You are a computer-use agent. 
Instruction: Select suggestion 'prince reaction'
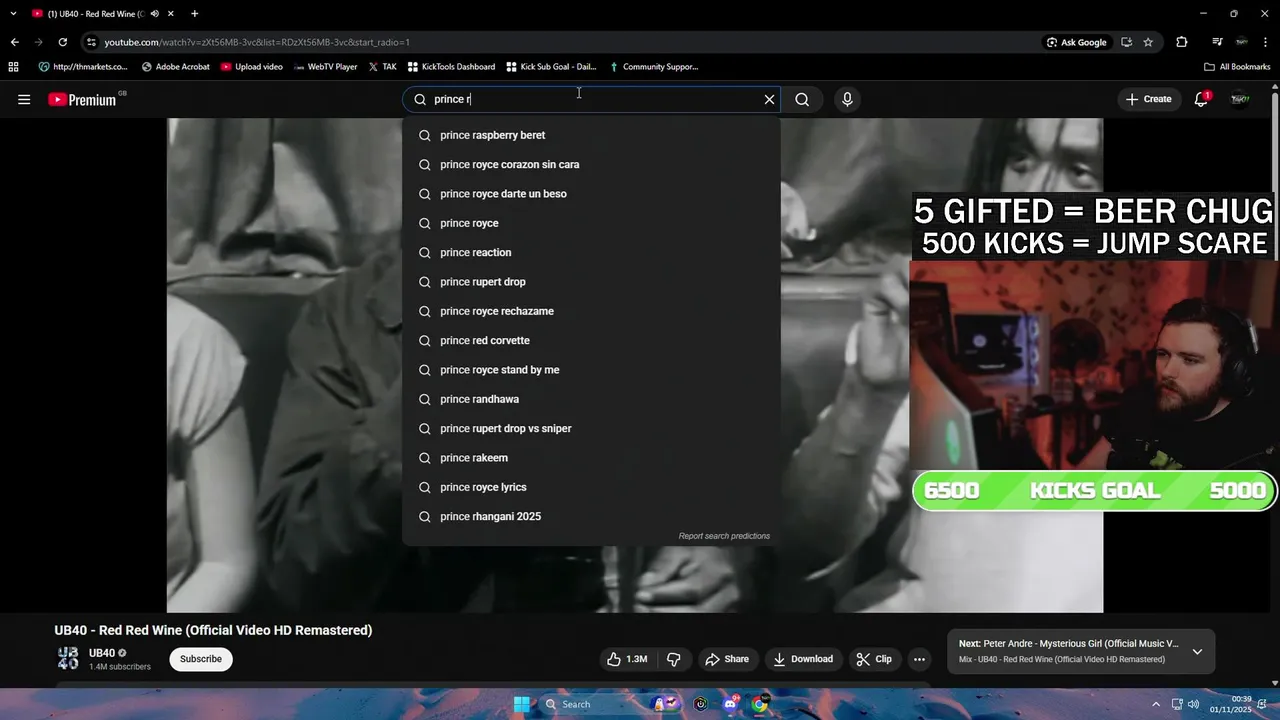[591, 252]
